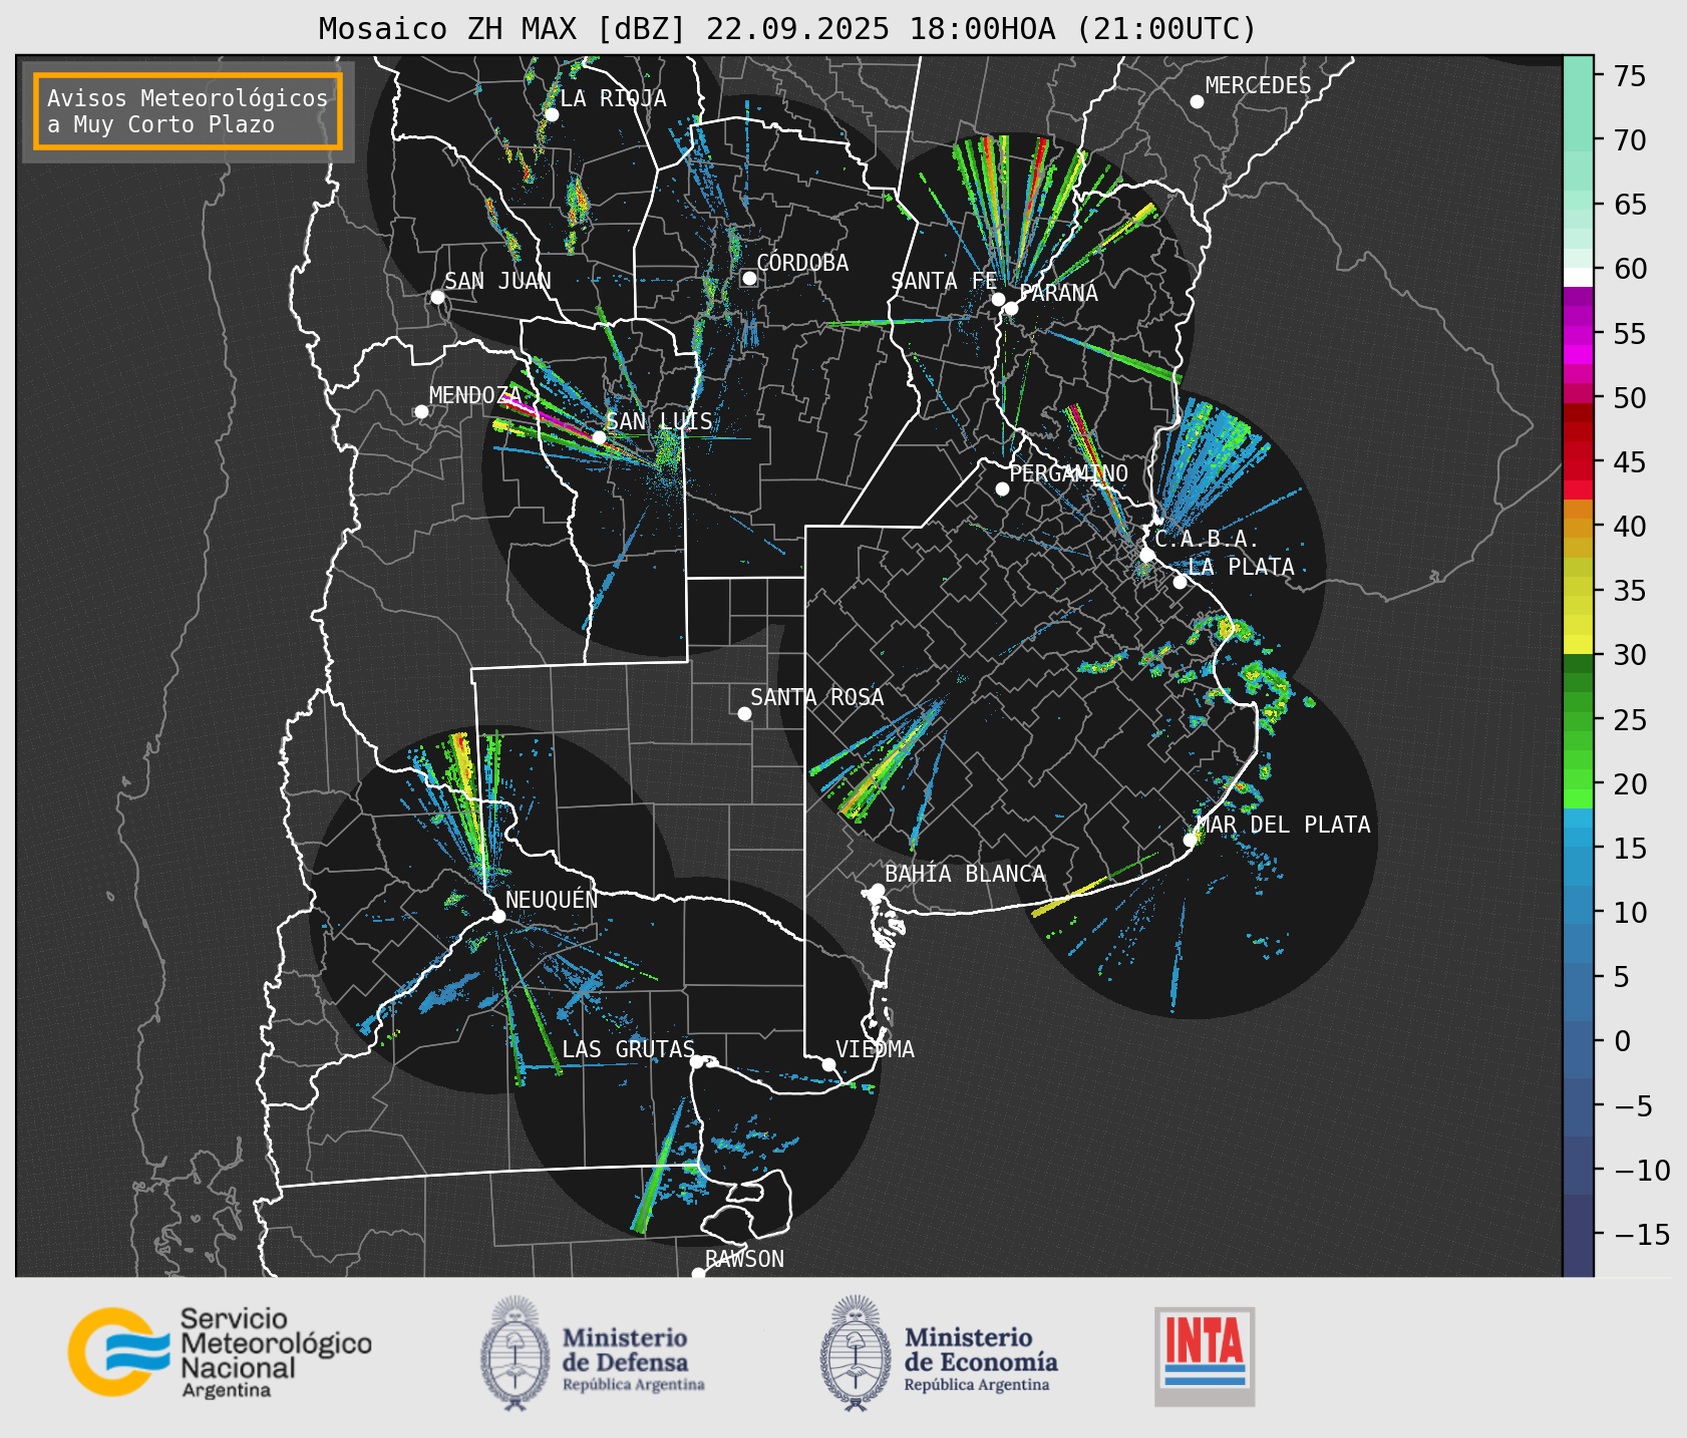Click the red INTA logo
1687x1438 pixels.
1204,1356
